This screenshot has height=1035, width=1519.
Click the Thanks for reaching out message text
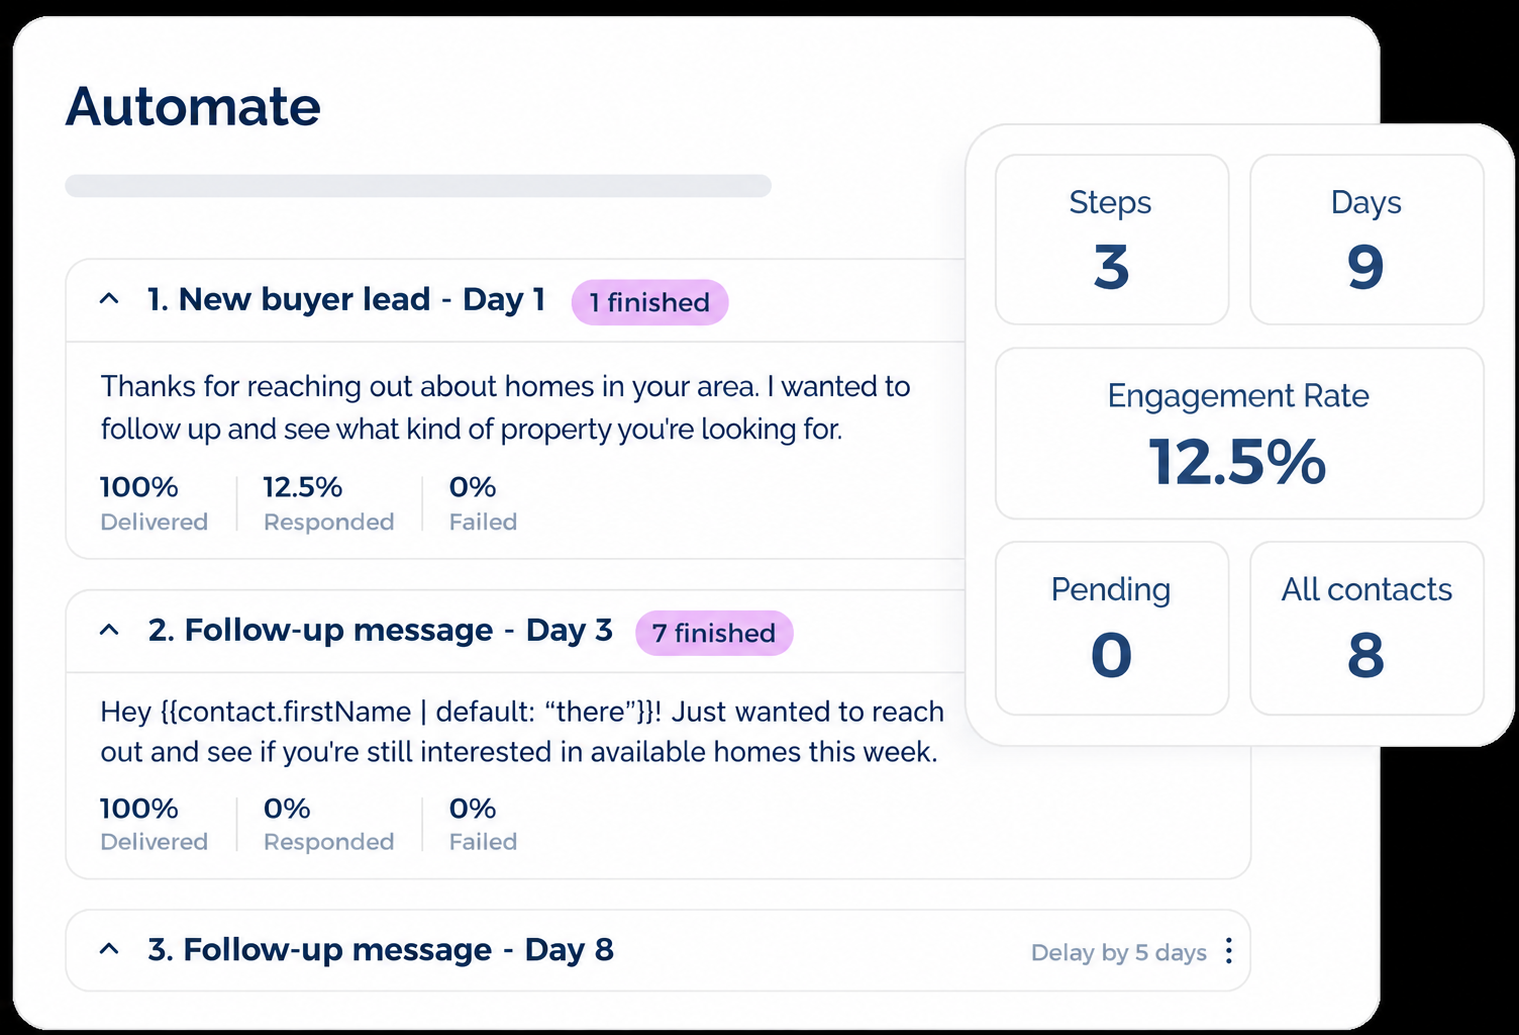coord(505,408)
